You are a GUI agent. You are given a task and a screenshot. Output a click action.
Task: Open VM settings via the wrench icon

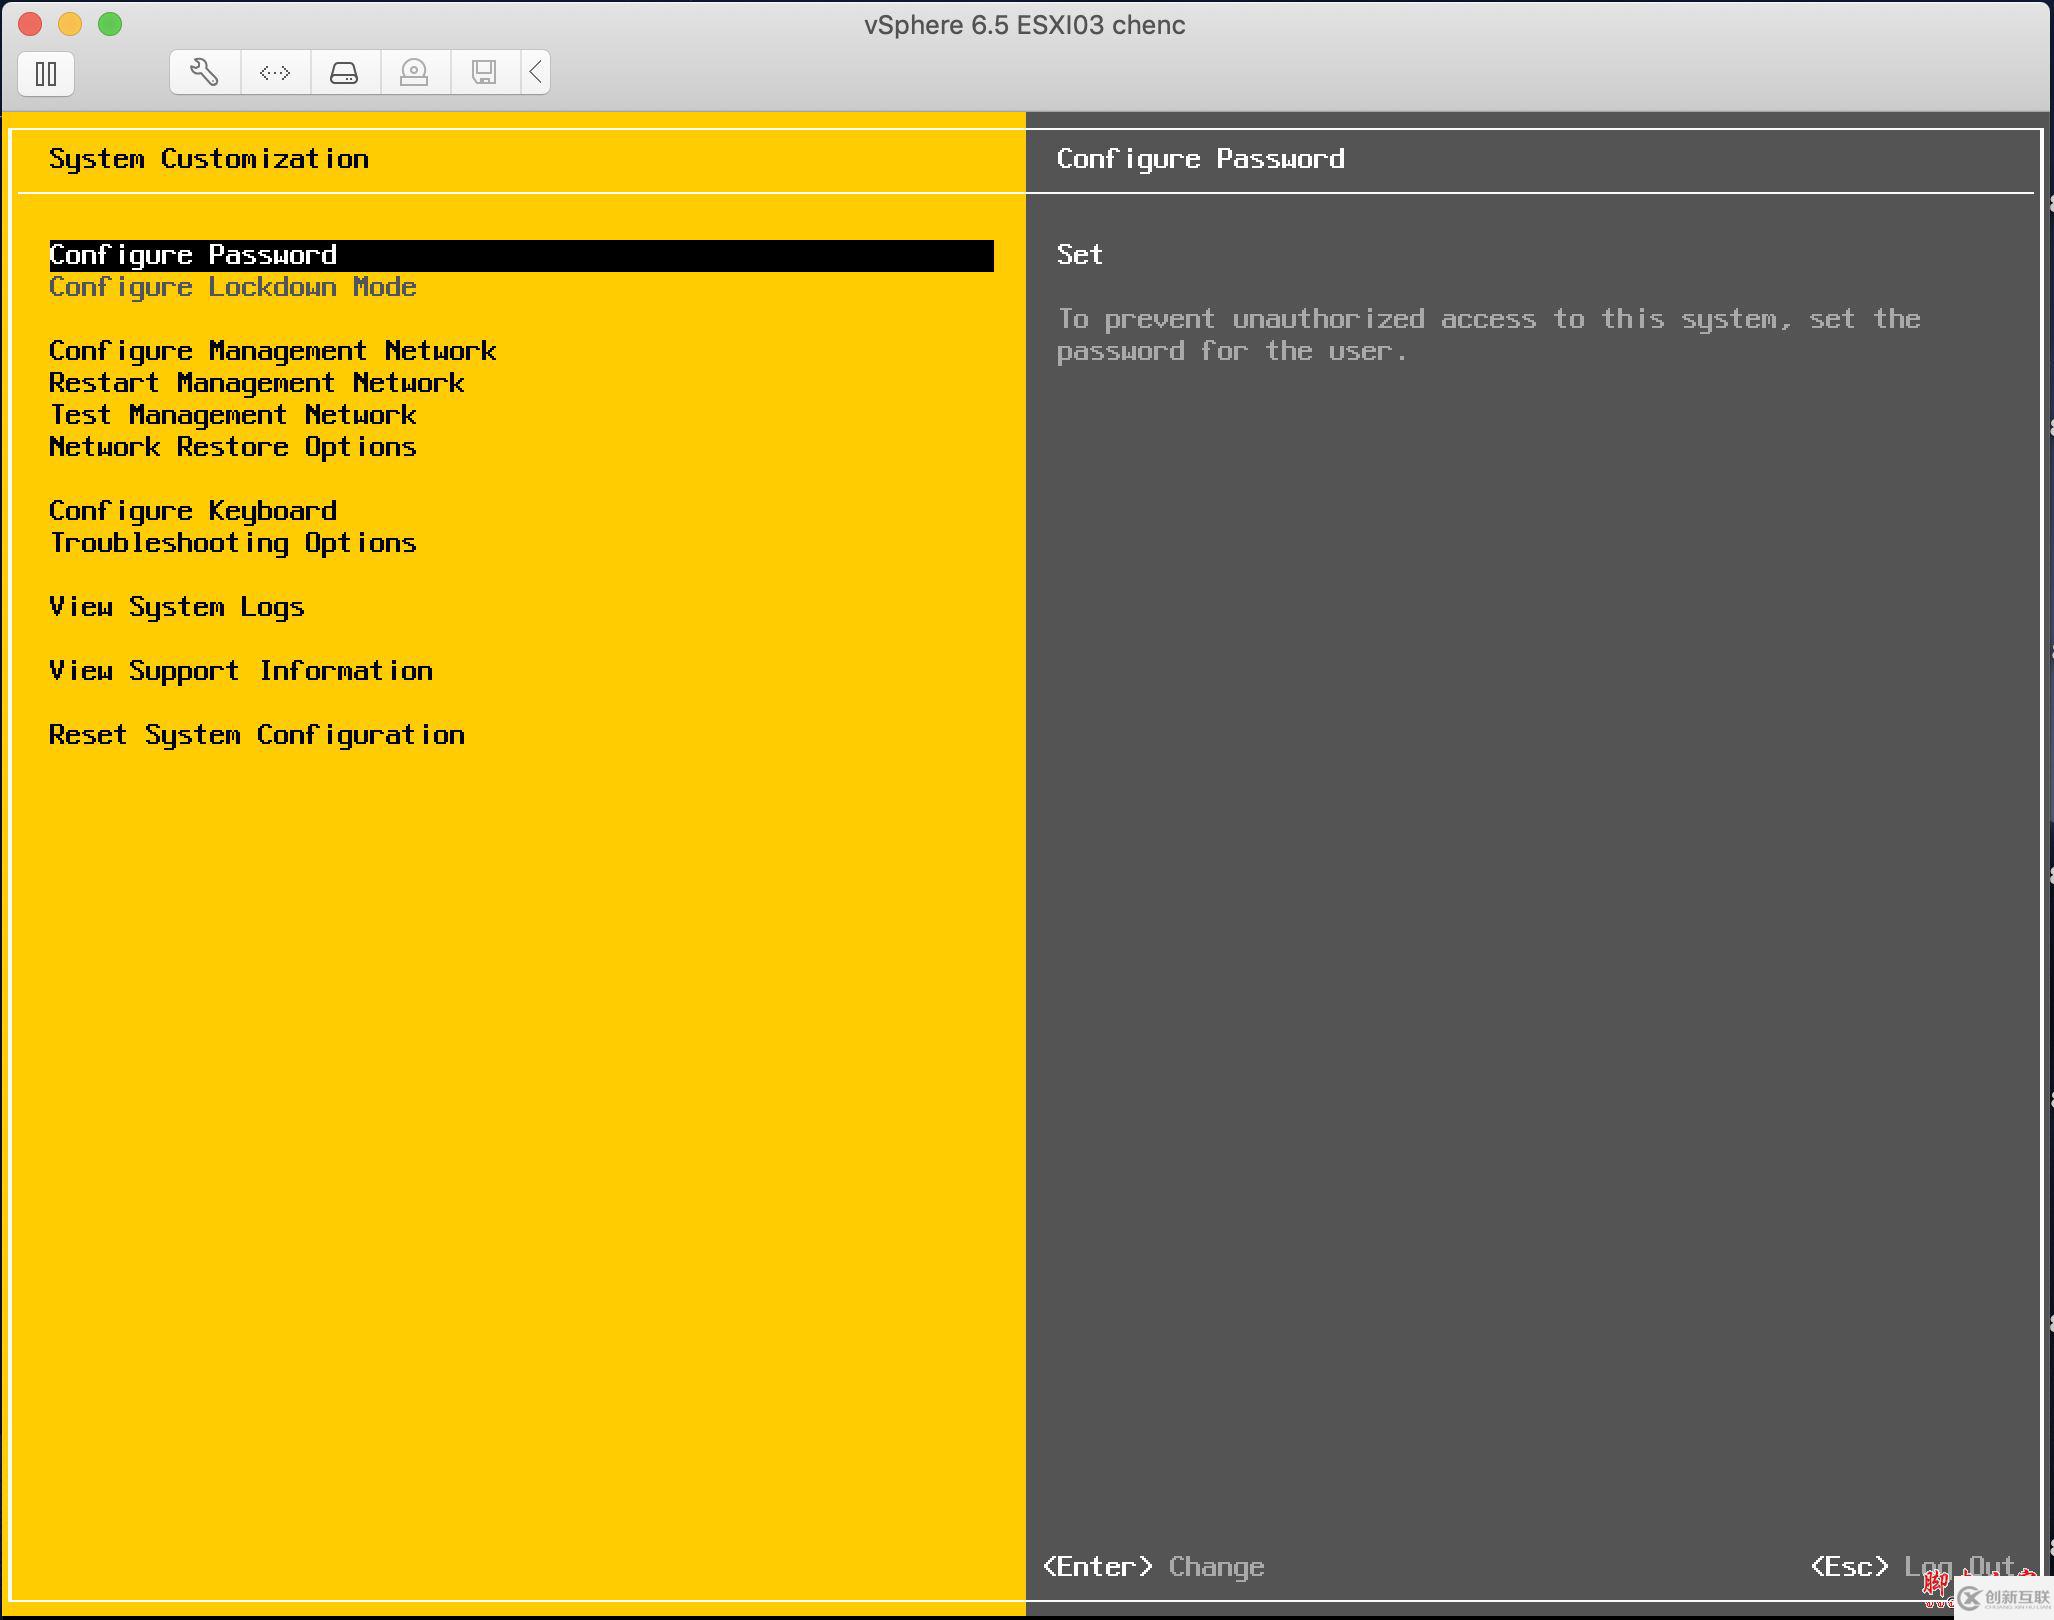(x=204, y=71)
